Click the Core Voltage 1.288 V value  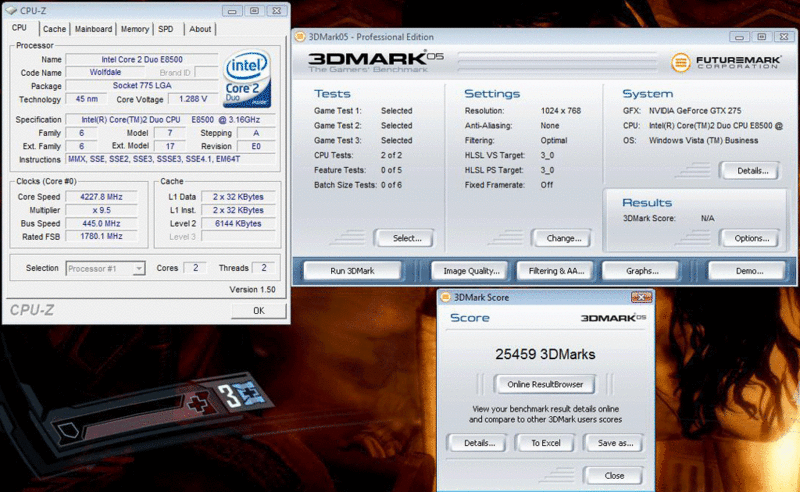click(x=193, y=99)
